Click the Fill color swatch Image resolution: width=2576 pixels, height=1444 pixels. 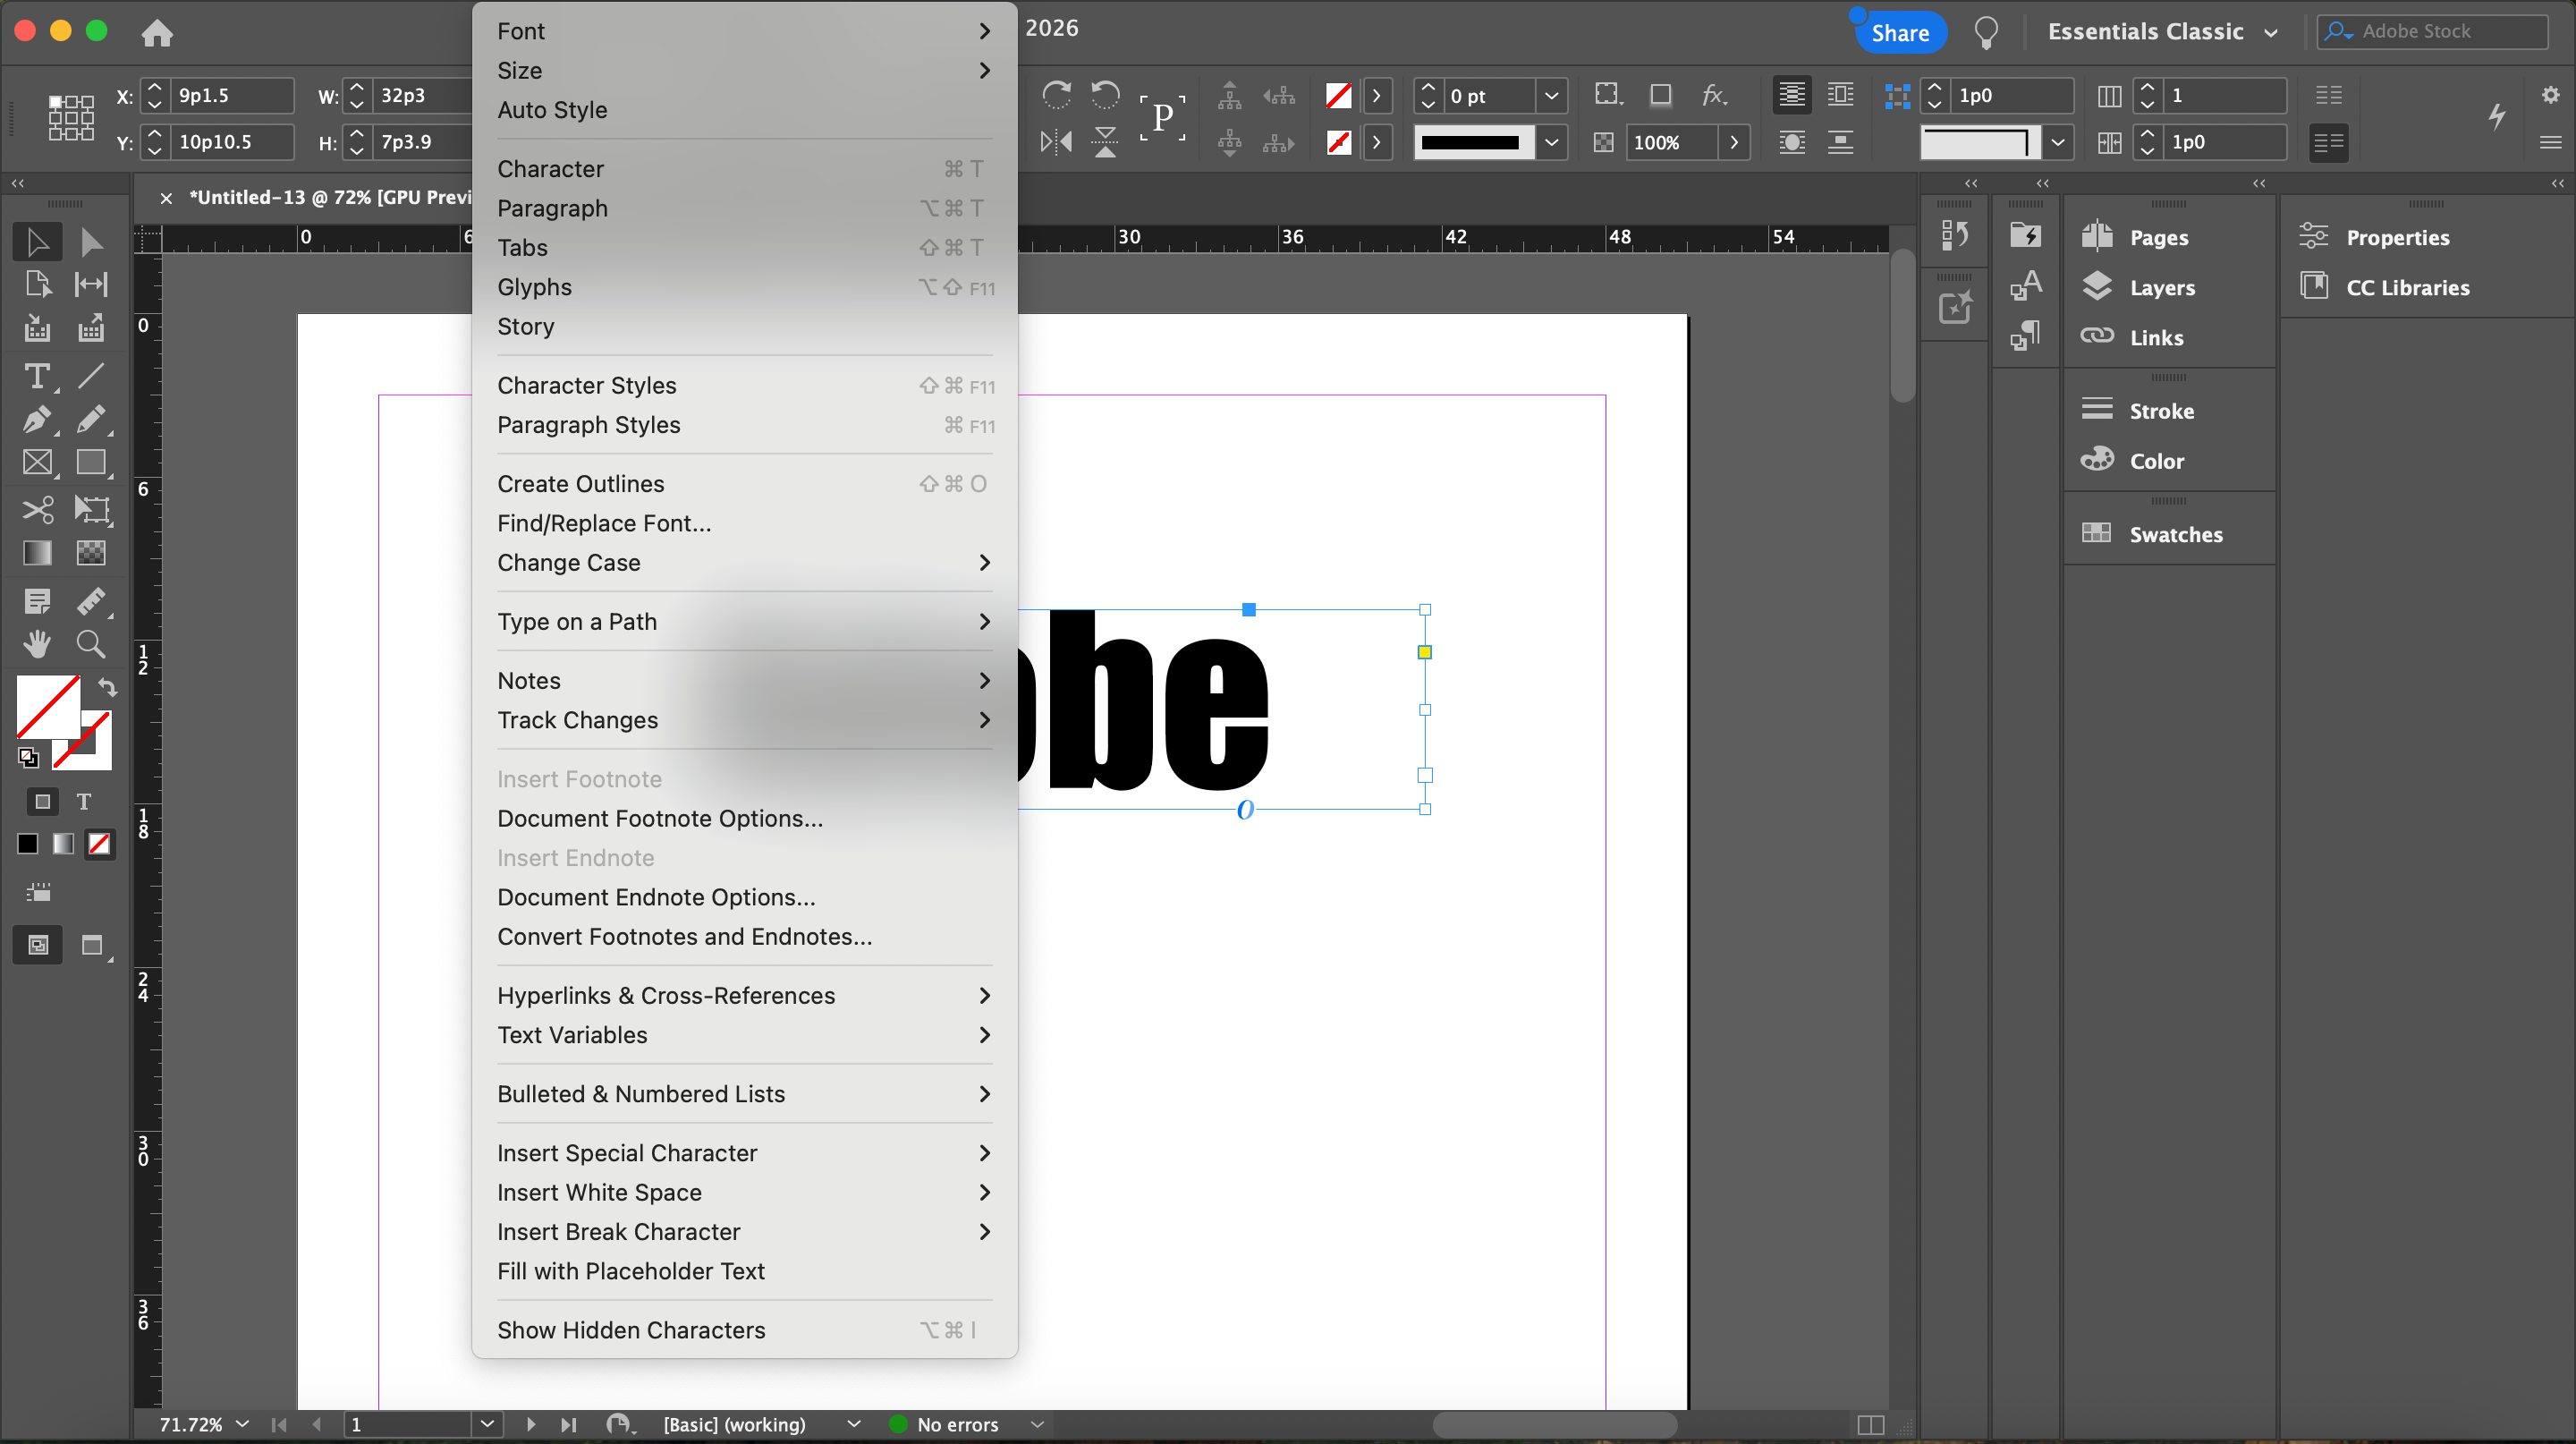pyautogui.click(x=46, y=706)
